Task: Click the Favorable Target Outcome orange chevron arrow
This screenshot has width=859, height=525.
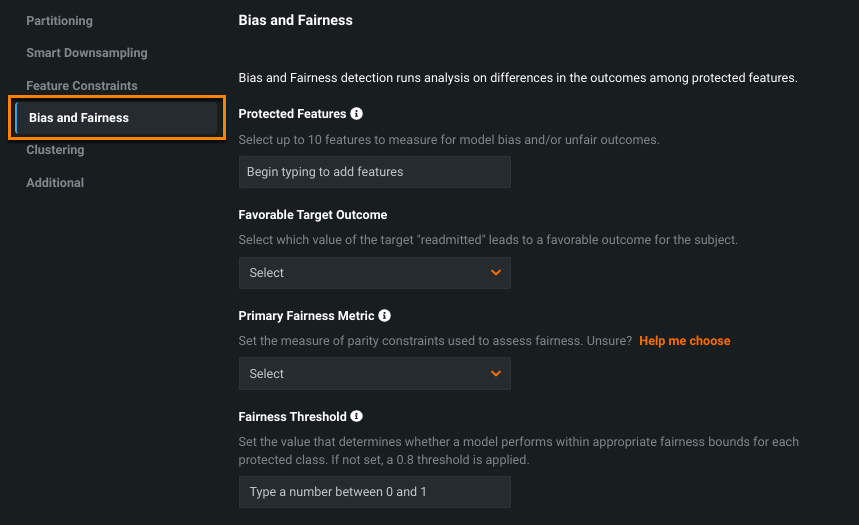Action: click(x=496, y=273)
